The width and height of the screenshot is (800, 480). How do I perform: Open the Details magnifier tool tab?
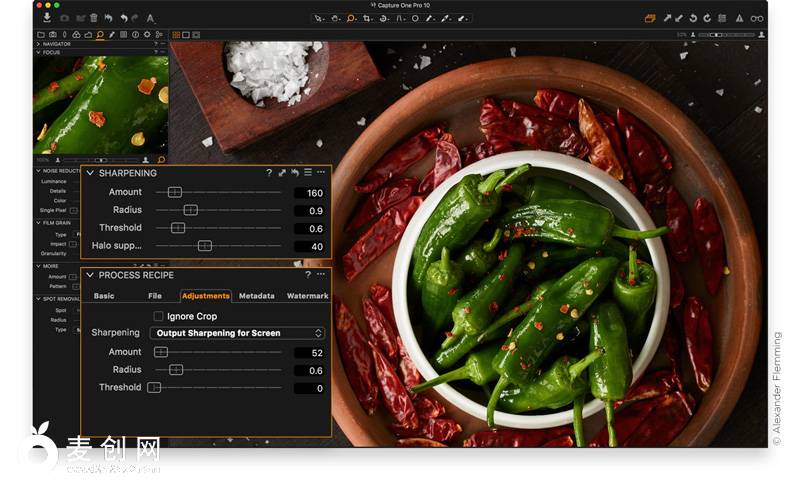pos(100,35)
